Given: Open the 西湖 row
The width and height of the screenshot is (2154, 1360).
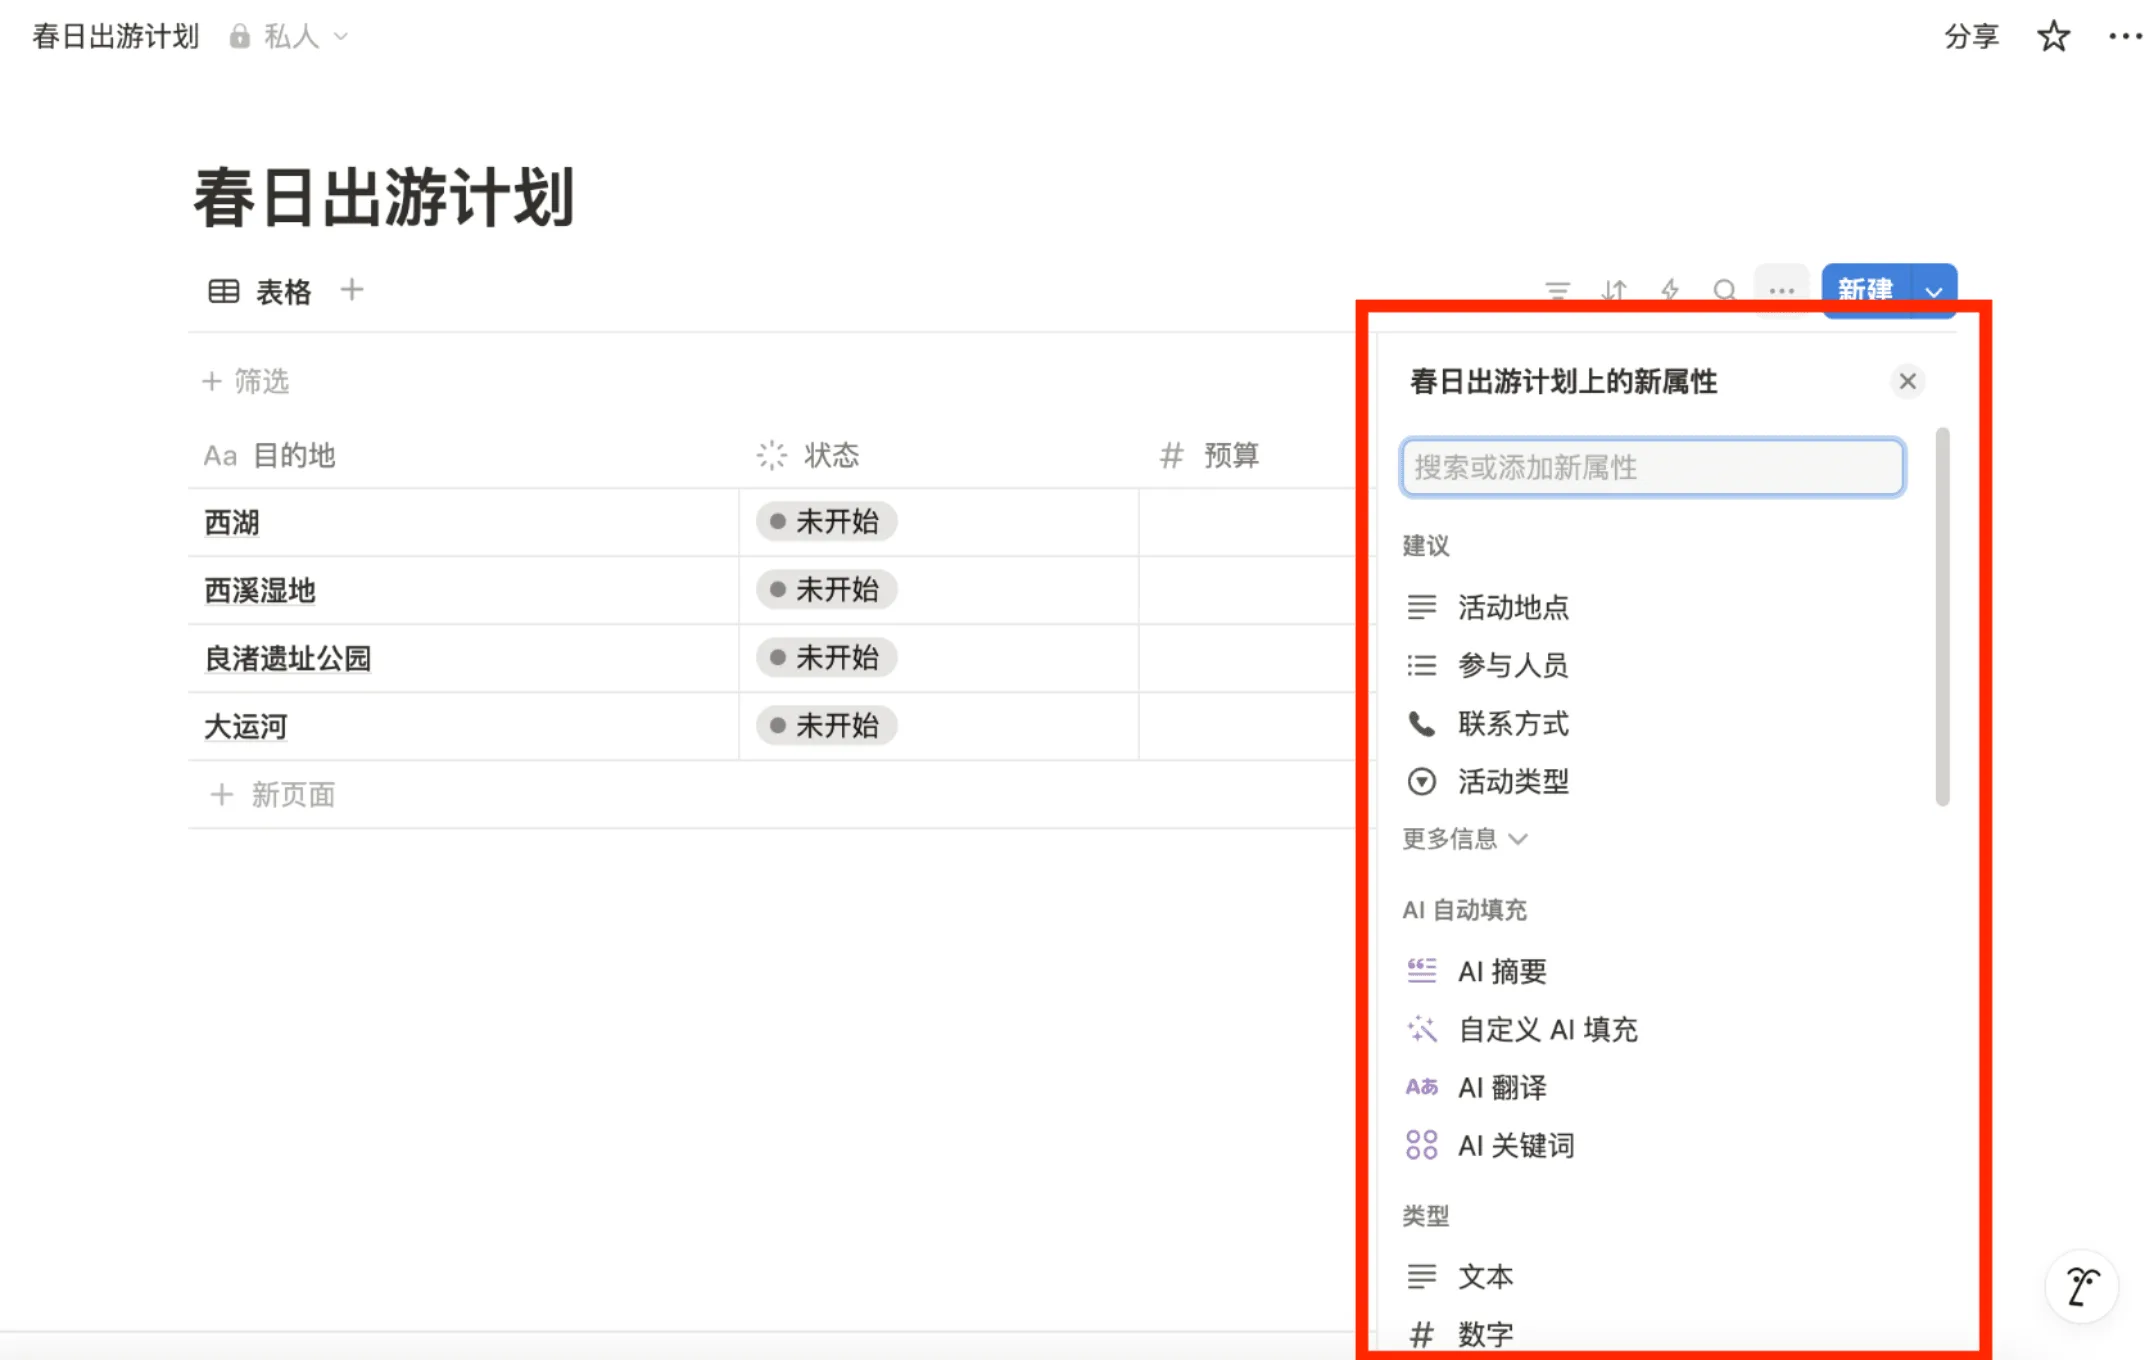Looking at the screenshot, I should 232,523.
